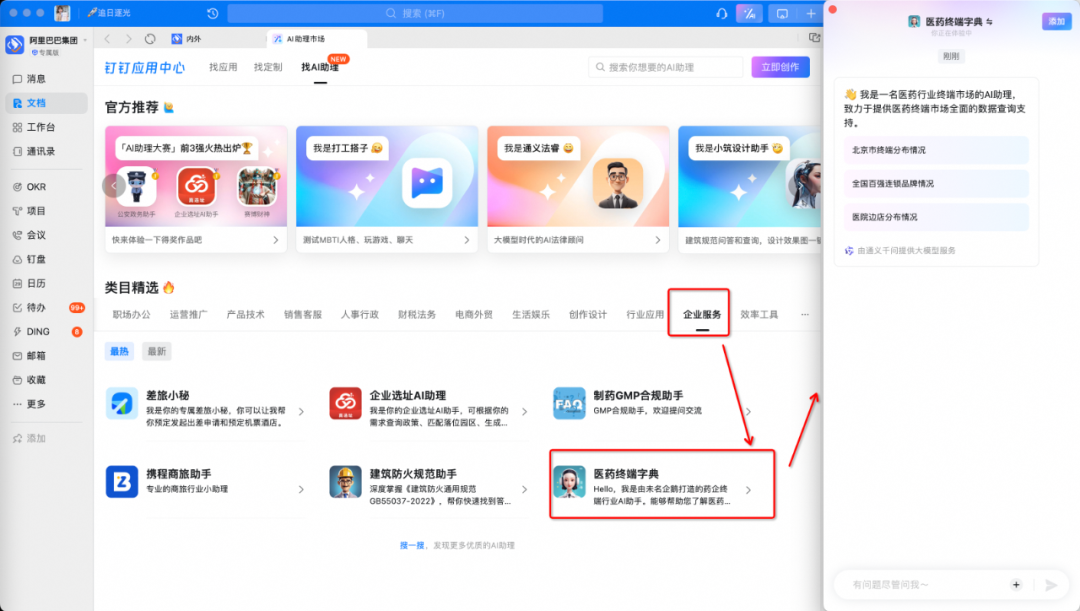Open the 差旅小秘 assistant

pos(205,408)
